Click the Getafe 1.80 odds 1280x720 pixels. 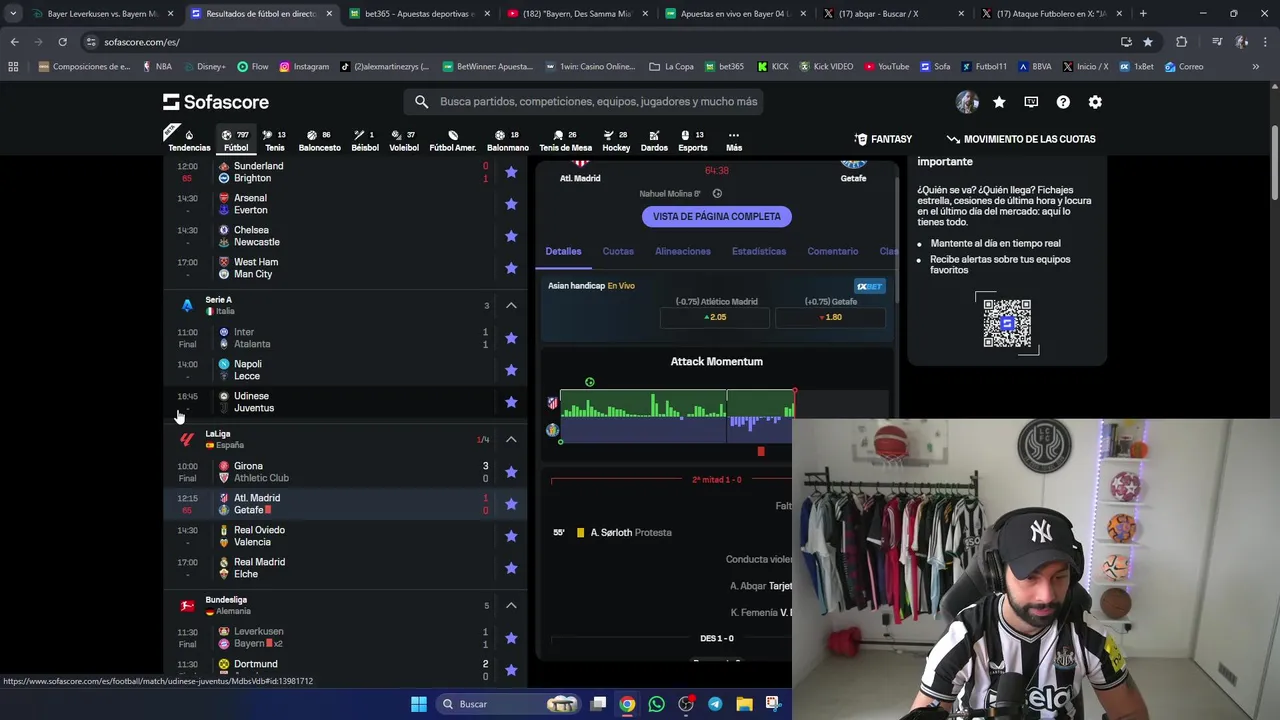click(830, 317)
